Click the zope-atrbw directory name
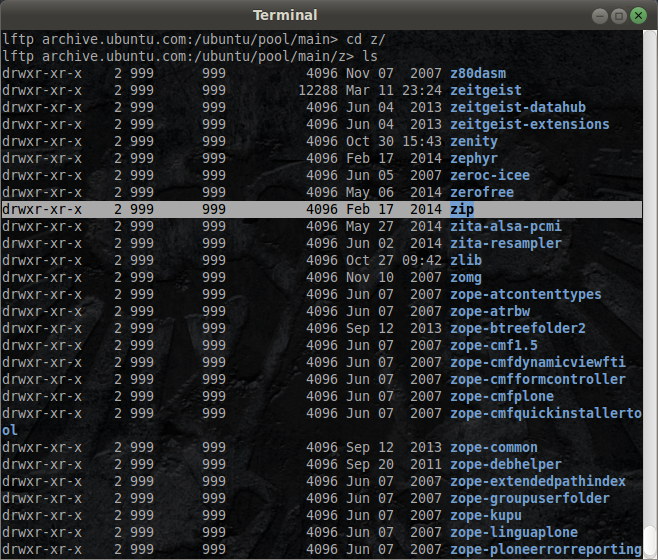 pyautogui.click(x=490, y=311)
